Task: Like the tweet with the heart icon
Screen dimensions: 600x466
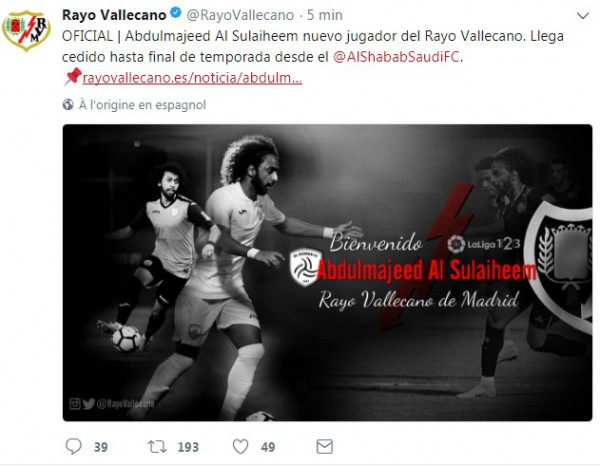Action: click(x=241, y=446)
